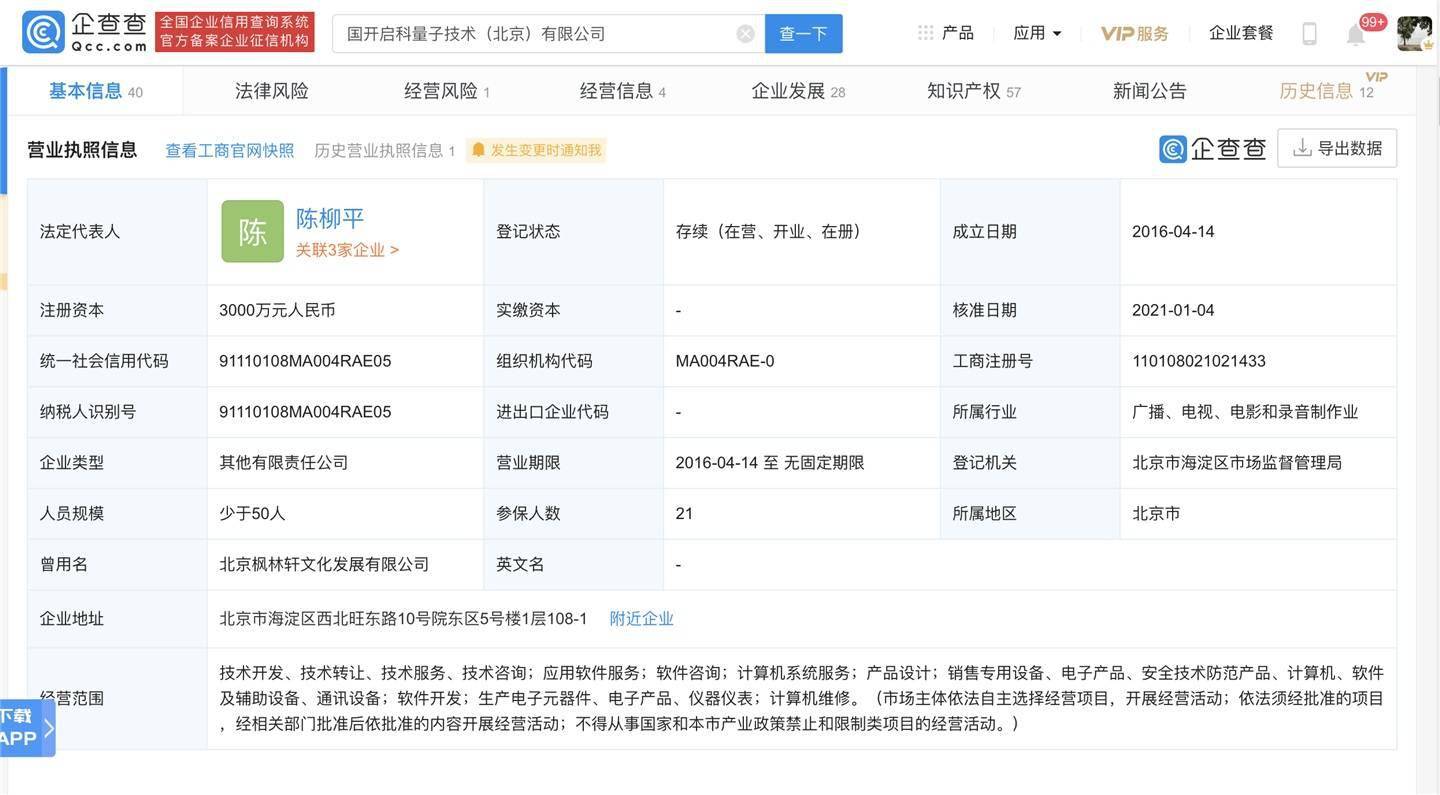Open 附近企业 link
Screen dimensions: 1440x795
[642, 618]
